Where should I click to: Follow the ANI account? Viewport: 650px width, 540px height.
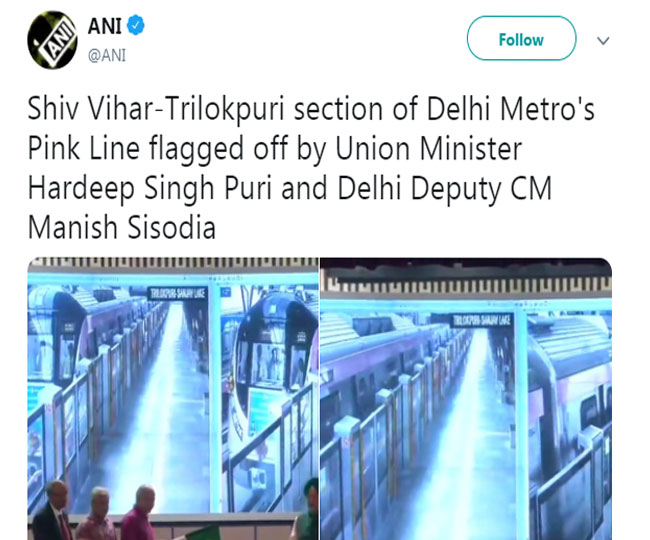tap(521, 39)
